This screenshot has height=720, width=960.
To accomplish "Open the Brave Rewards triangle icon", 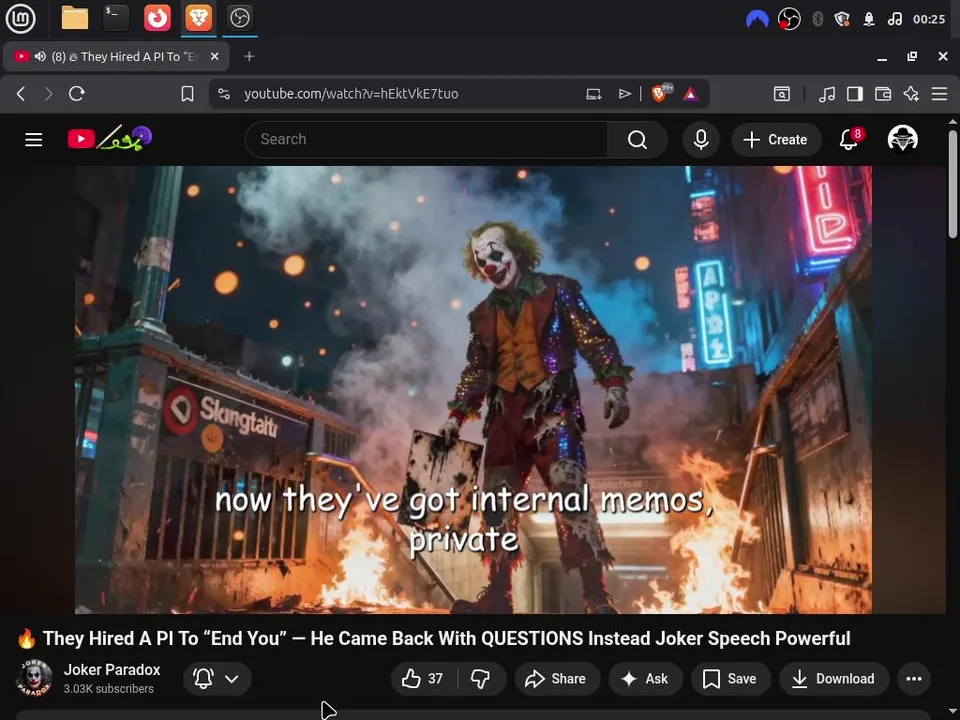I will tap(690, 94).
